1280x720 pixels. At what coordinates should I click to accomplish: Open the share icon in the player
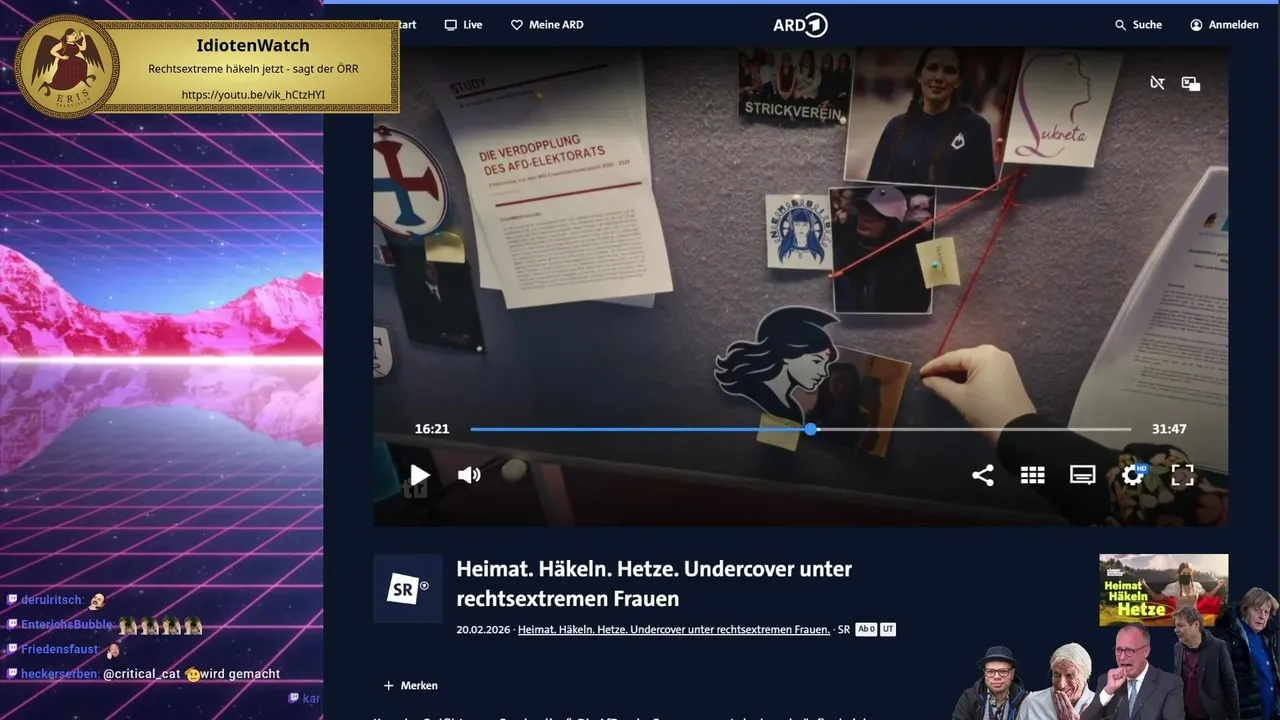point(983,475)
